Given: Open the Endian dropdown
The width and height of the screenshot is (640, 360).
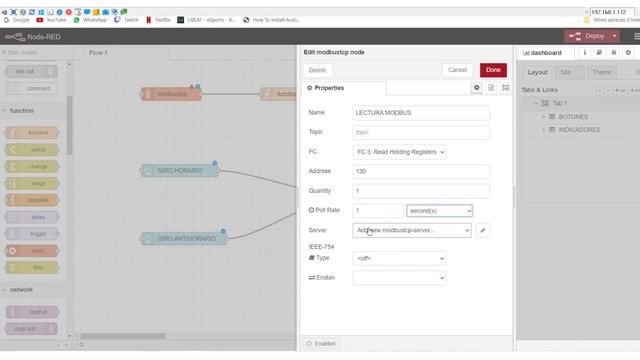Looking at the screenshot, I should 399,278.
